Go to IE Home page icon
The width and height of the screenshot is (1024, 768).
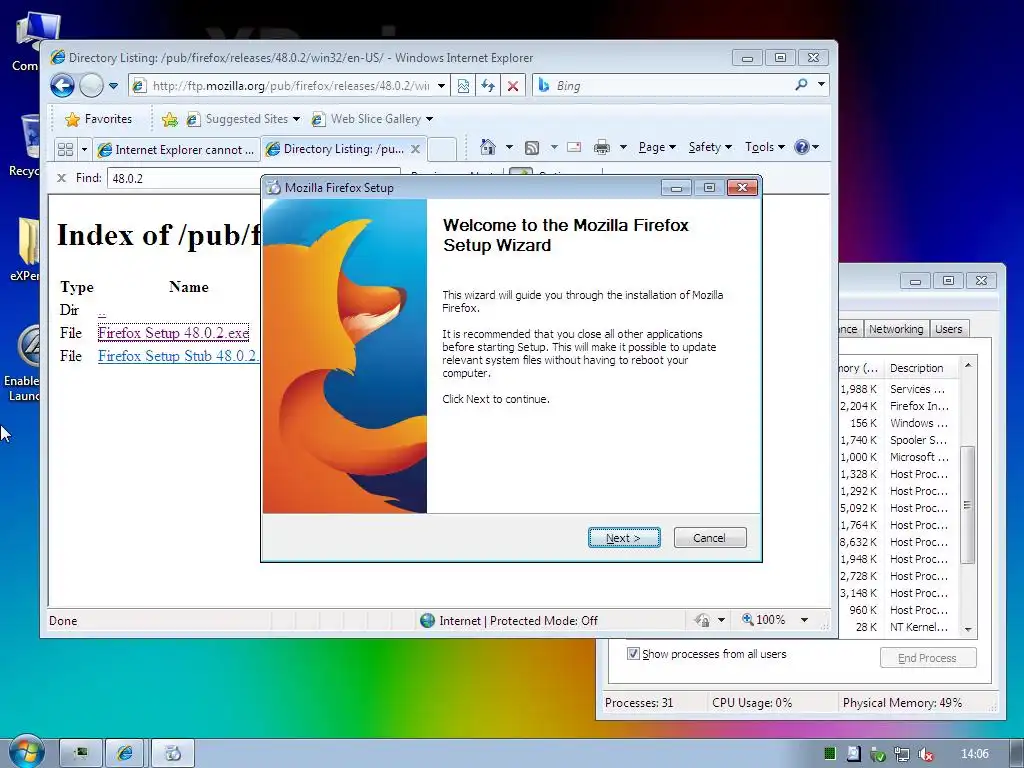point(488,147)
